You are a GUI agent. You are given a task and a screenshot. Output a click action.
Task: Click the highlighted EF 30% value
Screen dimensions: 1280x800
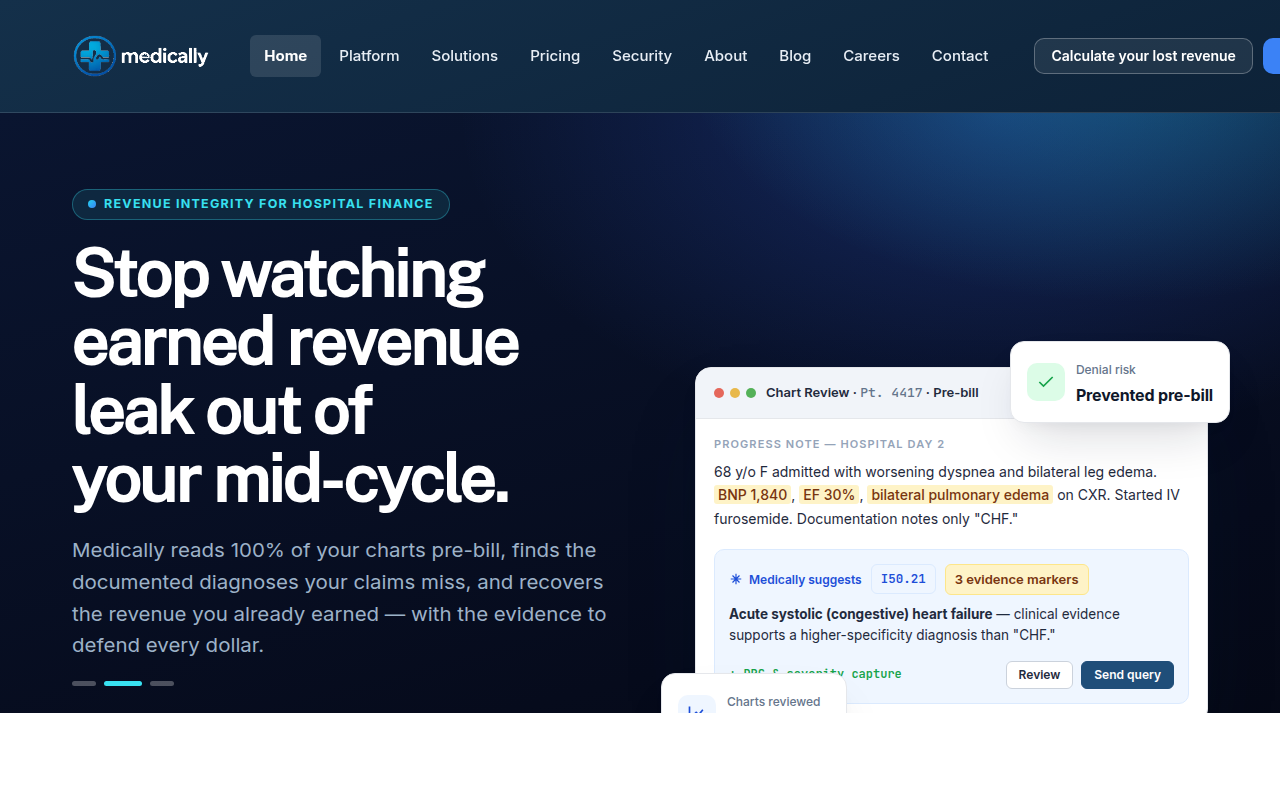coord(828,495)
